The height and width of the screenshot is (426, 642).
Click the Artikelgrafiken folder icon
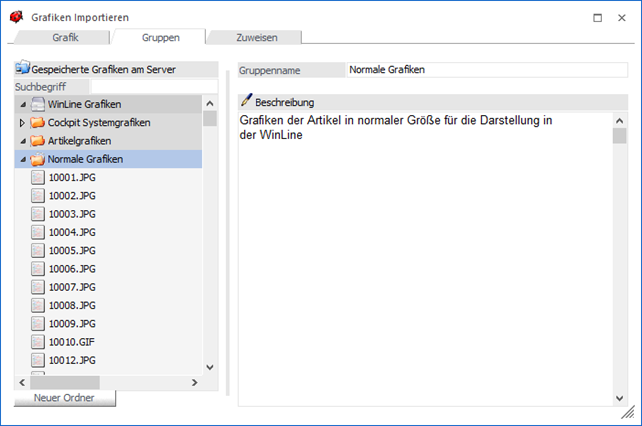click(38, 141)
